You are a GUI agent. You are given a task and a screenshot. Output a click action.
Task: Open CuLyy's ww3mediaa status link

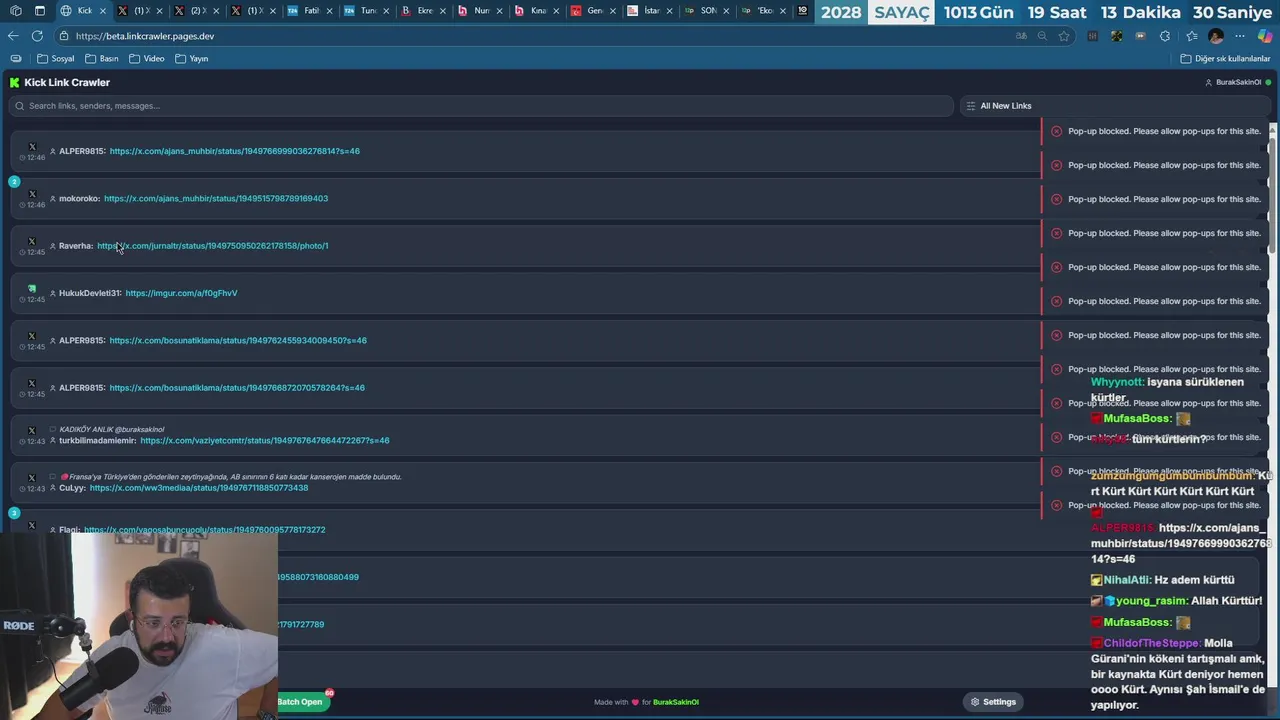[199, 488]
